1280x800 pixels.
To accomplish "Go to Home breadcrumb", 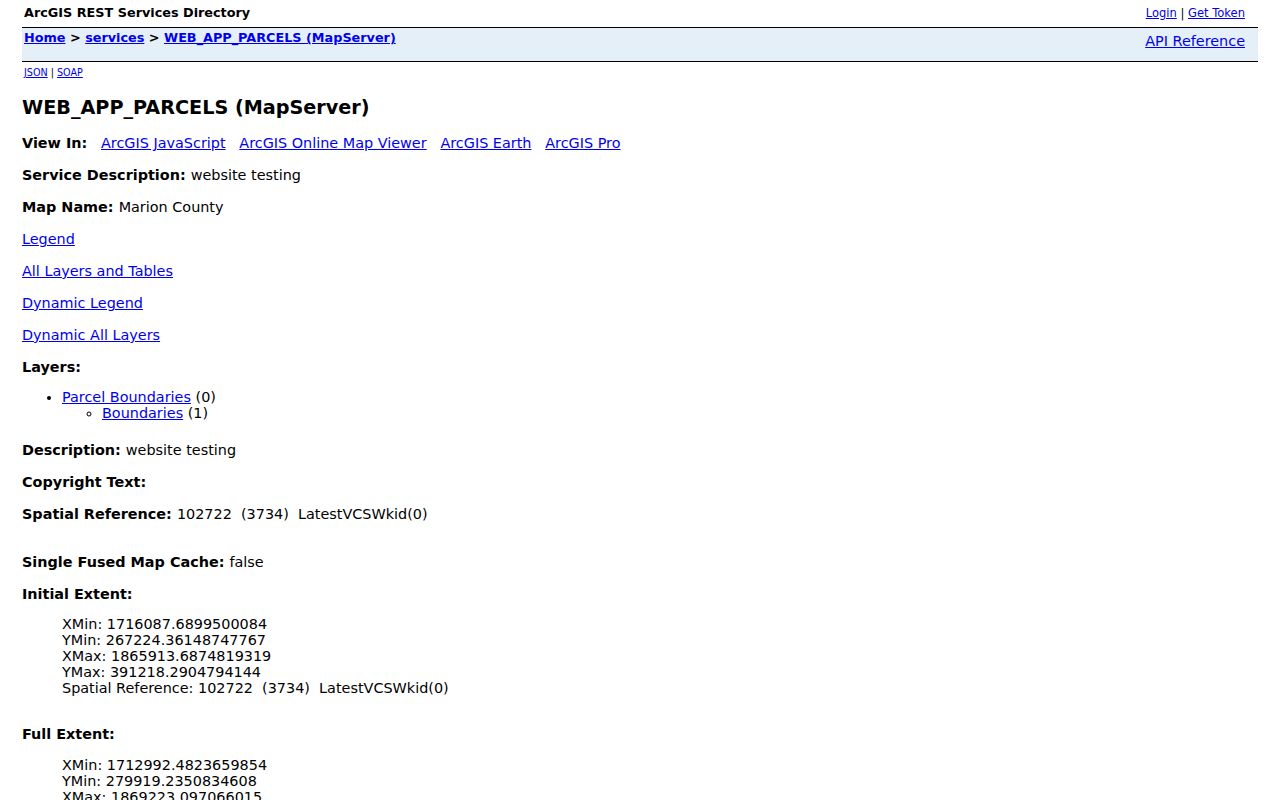I will pos(45,38).
